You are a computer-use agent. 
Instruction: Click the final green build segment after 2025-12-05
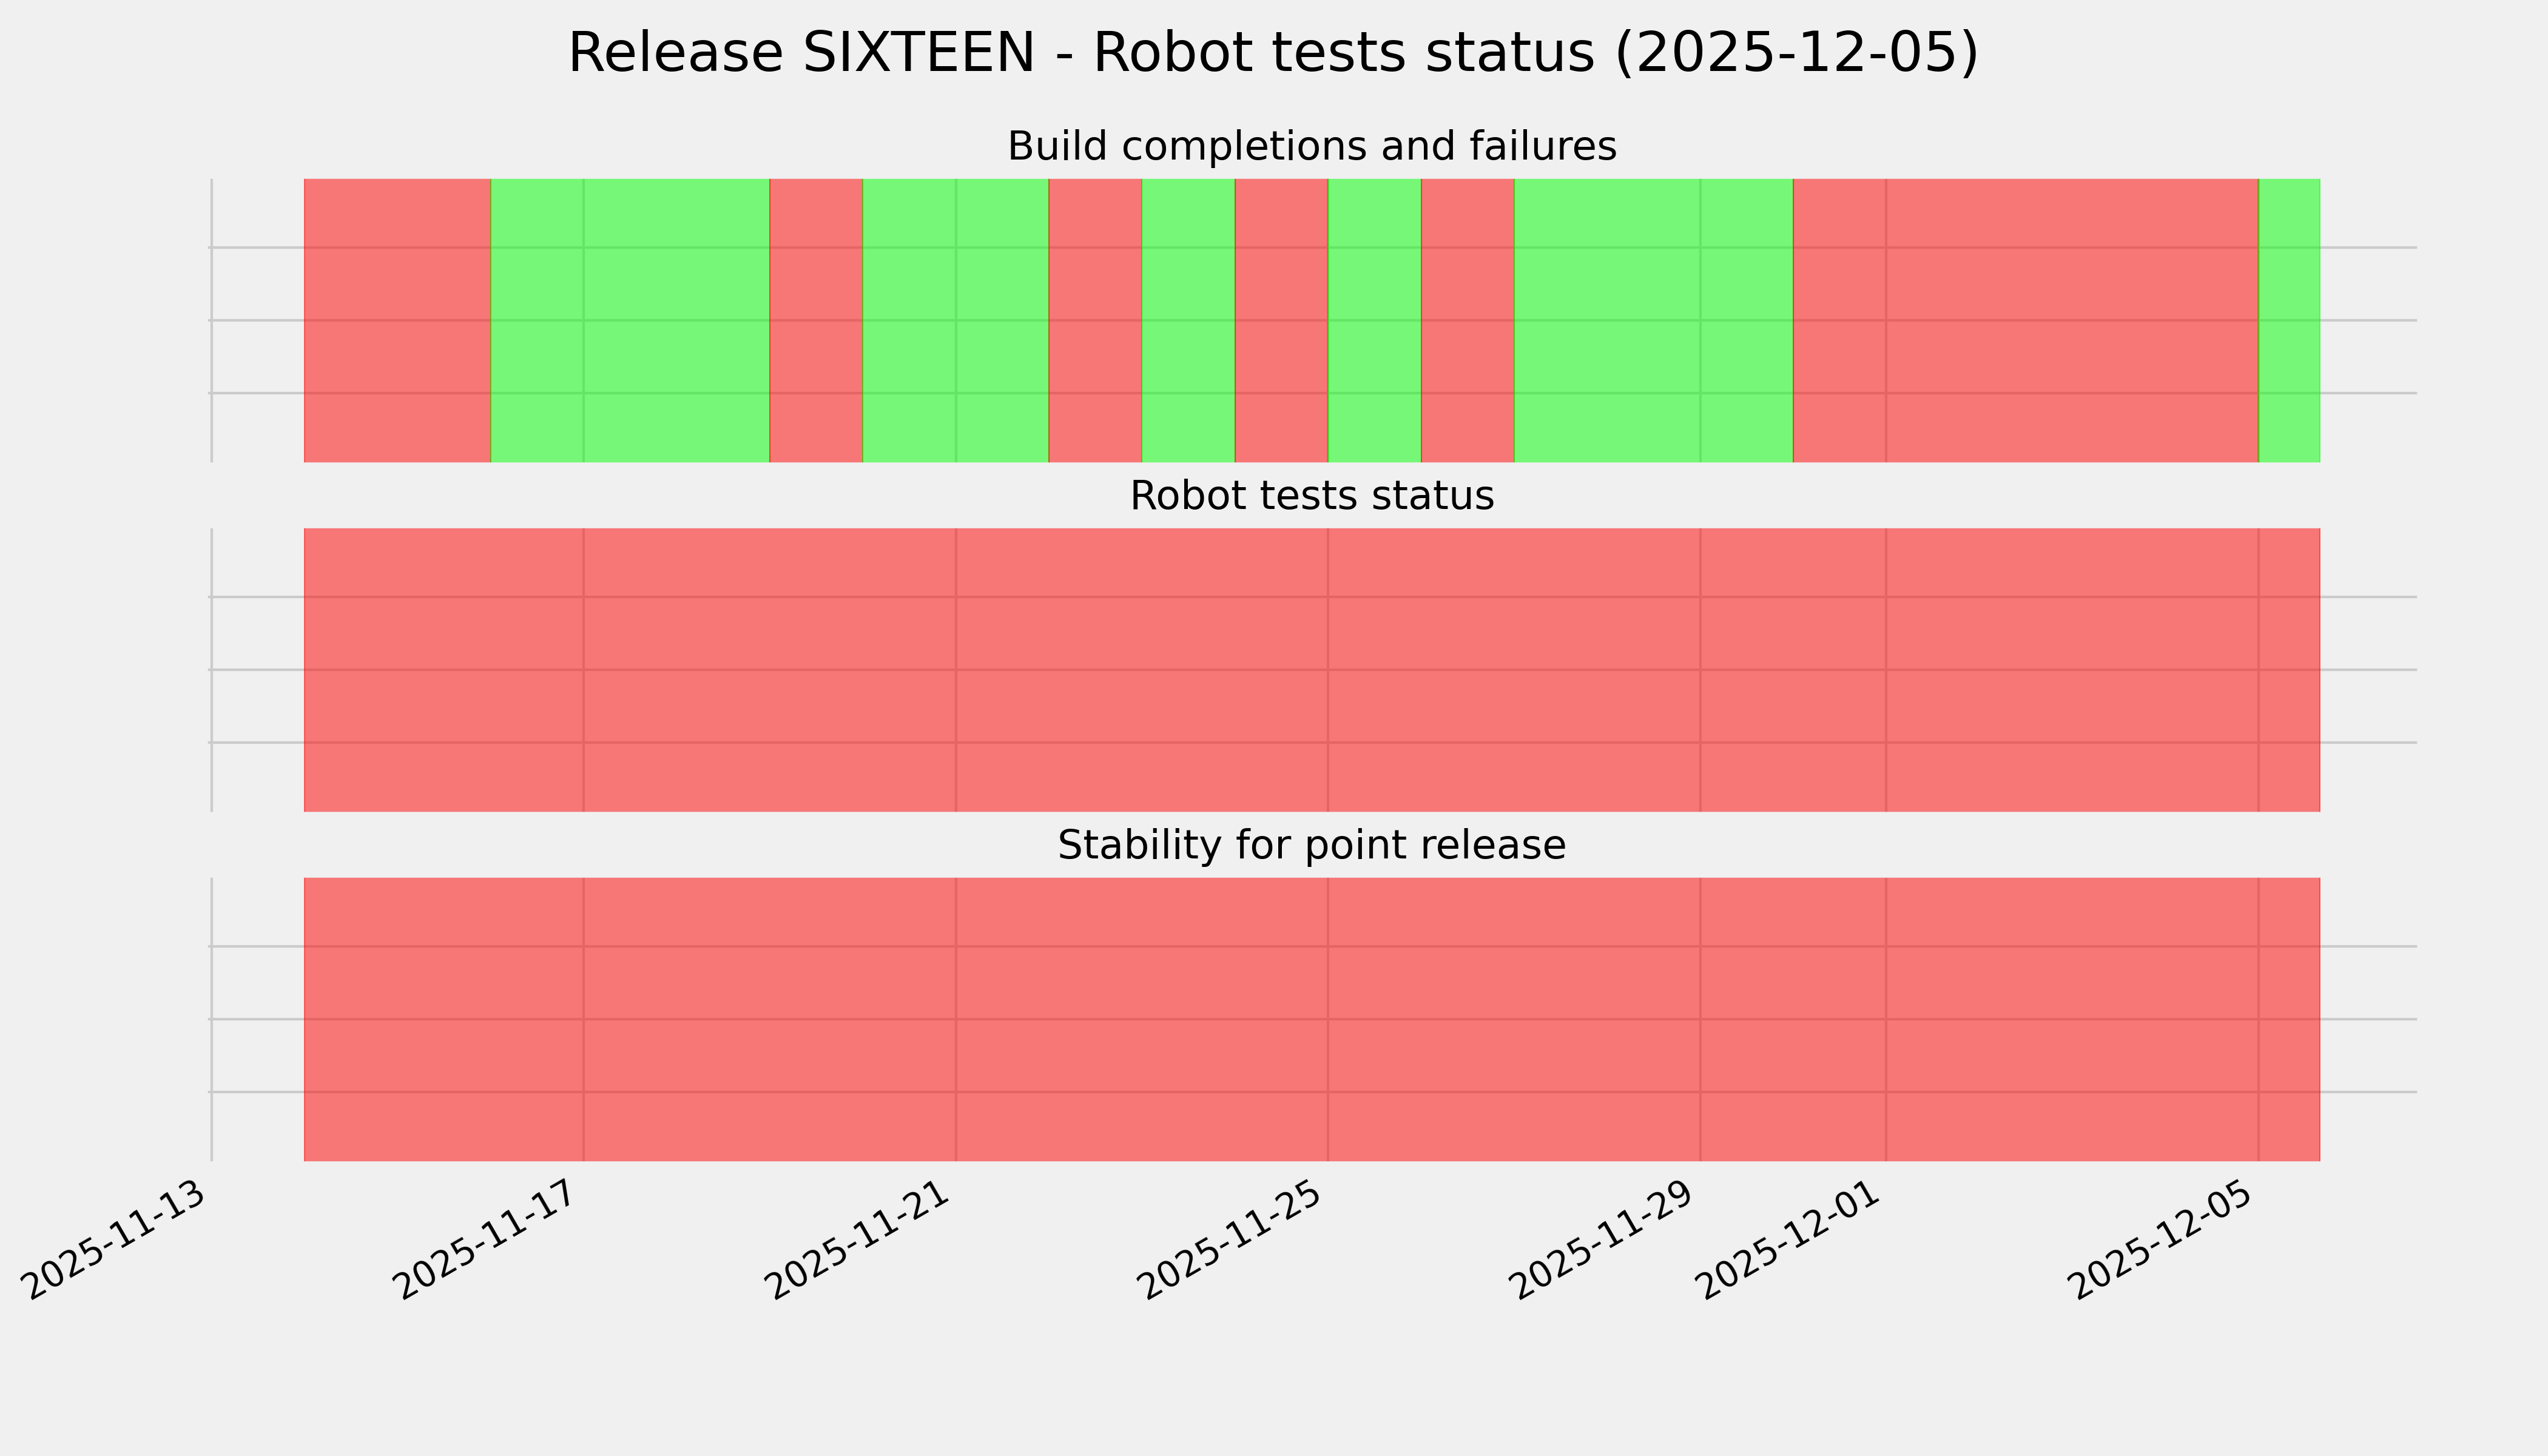click(2289, 320)
